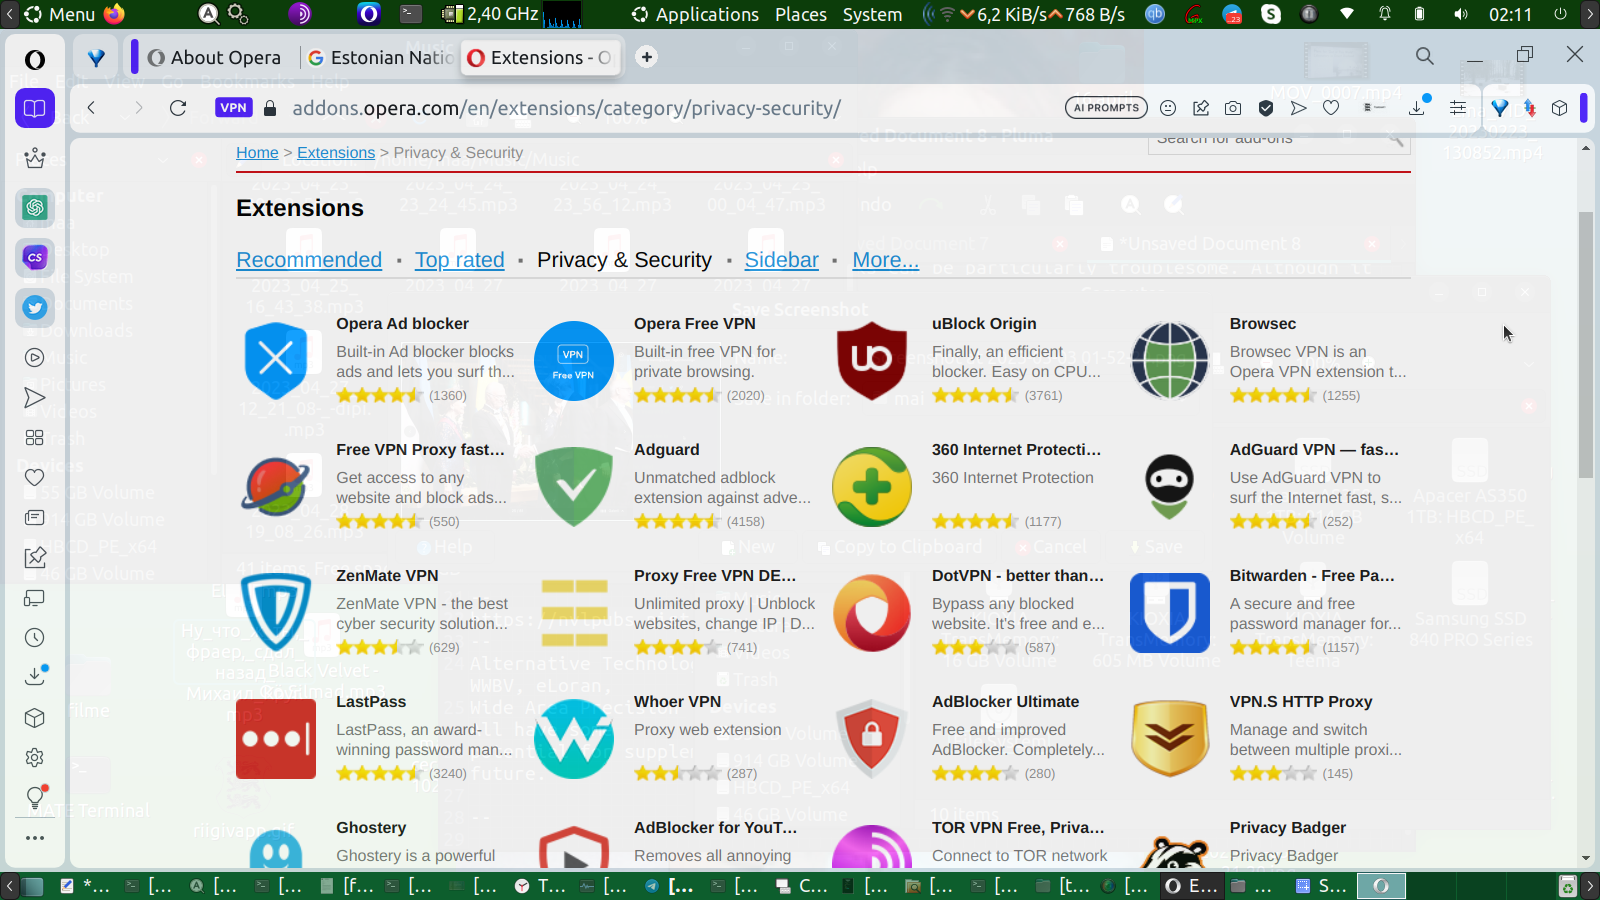Reload the current page
The image size is (1600, 900).
[178, 108]
